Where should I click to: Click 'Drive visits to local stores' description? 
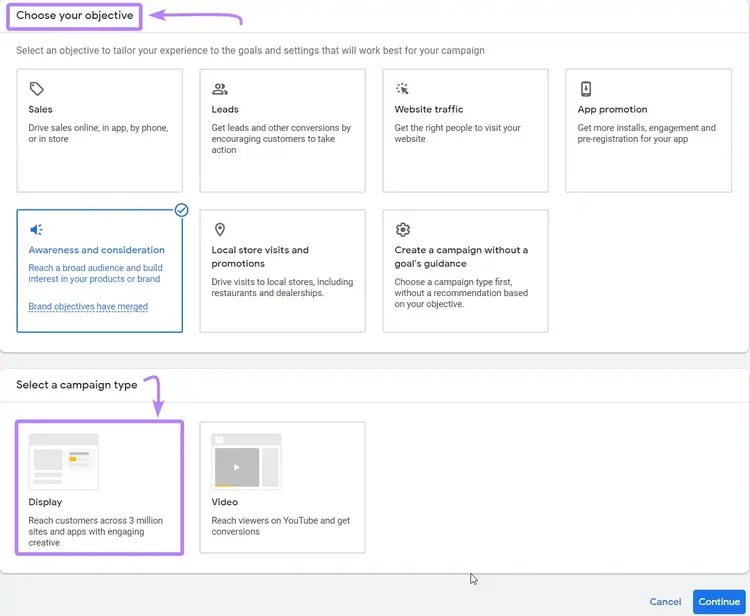pos(282,287)
